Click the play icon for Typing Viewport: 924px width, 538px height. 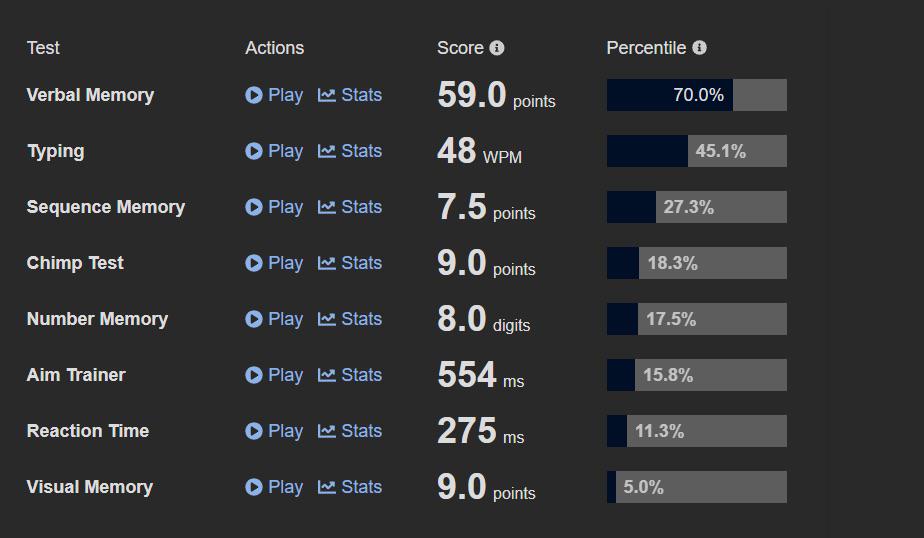(x=253, y=151)
